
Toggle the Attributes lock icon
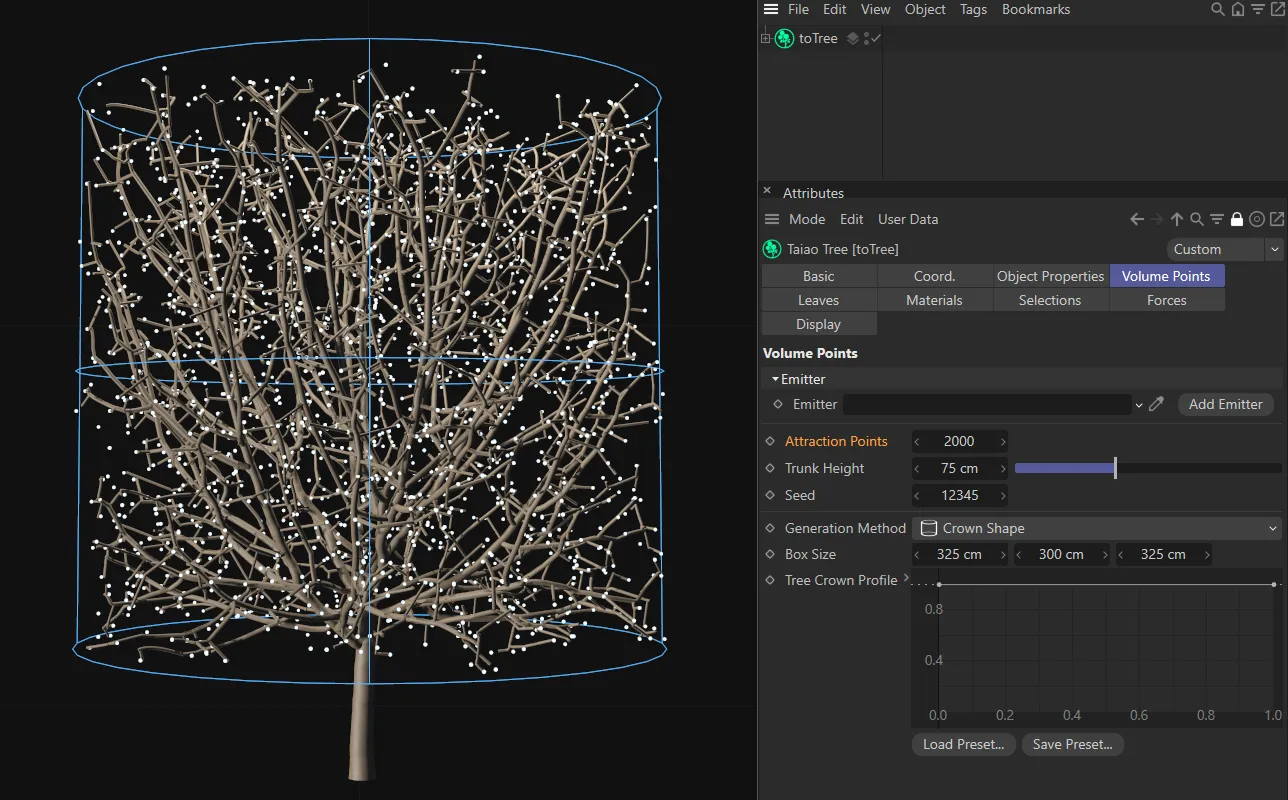[x=1237, y=219]
